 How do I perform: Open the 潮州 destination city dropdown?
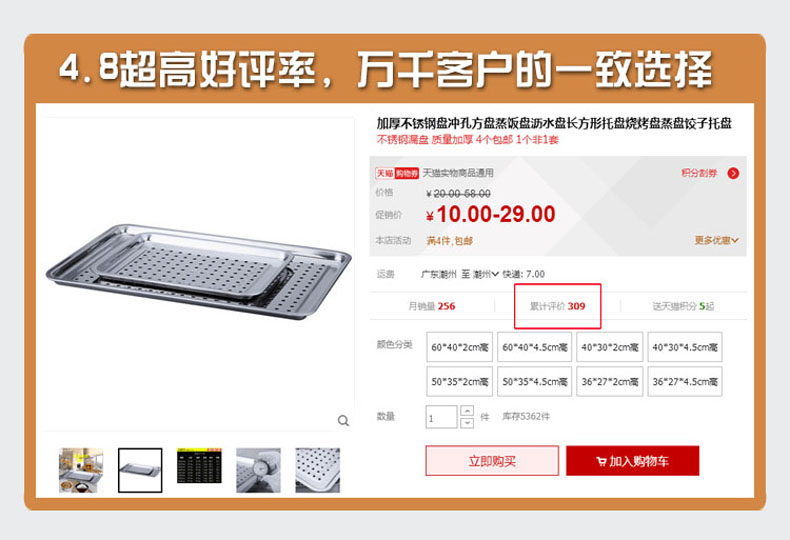pos(486,274)
